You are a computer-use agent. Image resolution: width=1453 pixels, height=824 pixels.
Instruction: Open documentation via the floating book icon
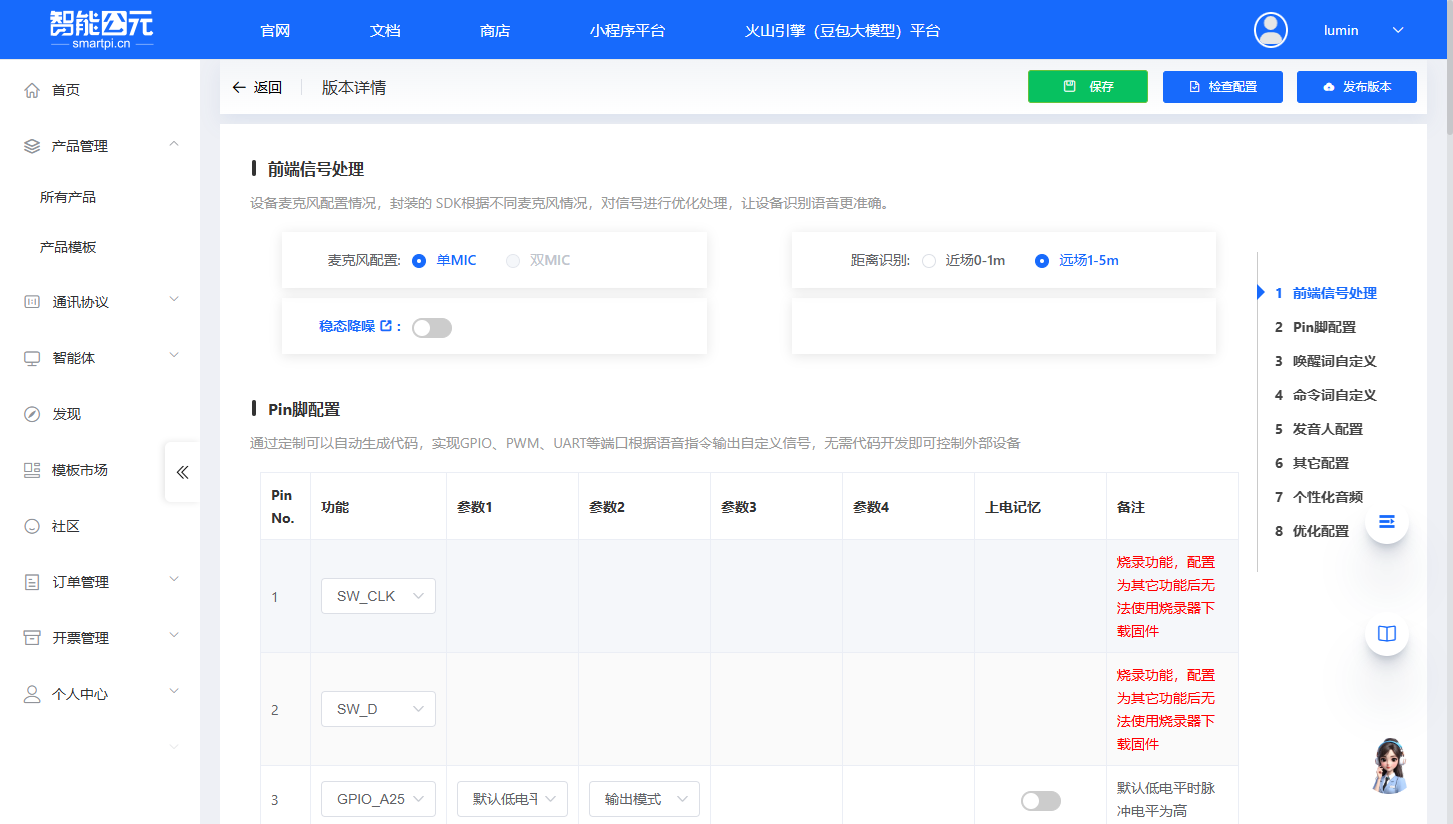pos(1386,633)
